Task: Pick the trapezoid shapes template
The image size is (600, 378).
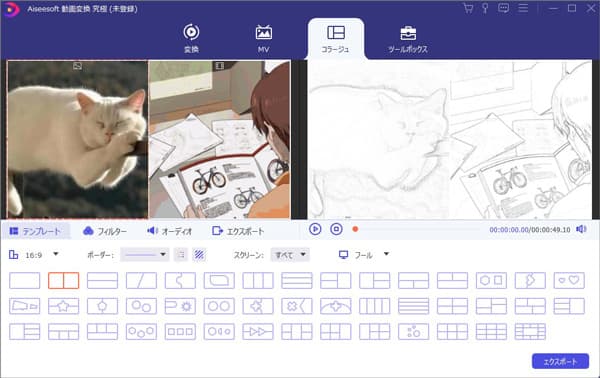Action: click(x=24, y=306)
